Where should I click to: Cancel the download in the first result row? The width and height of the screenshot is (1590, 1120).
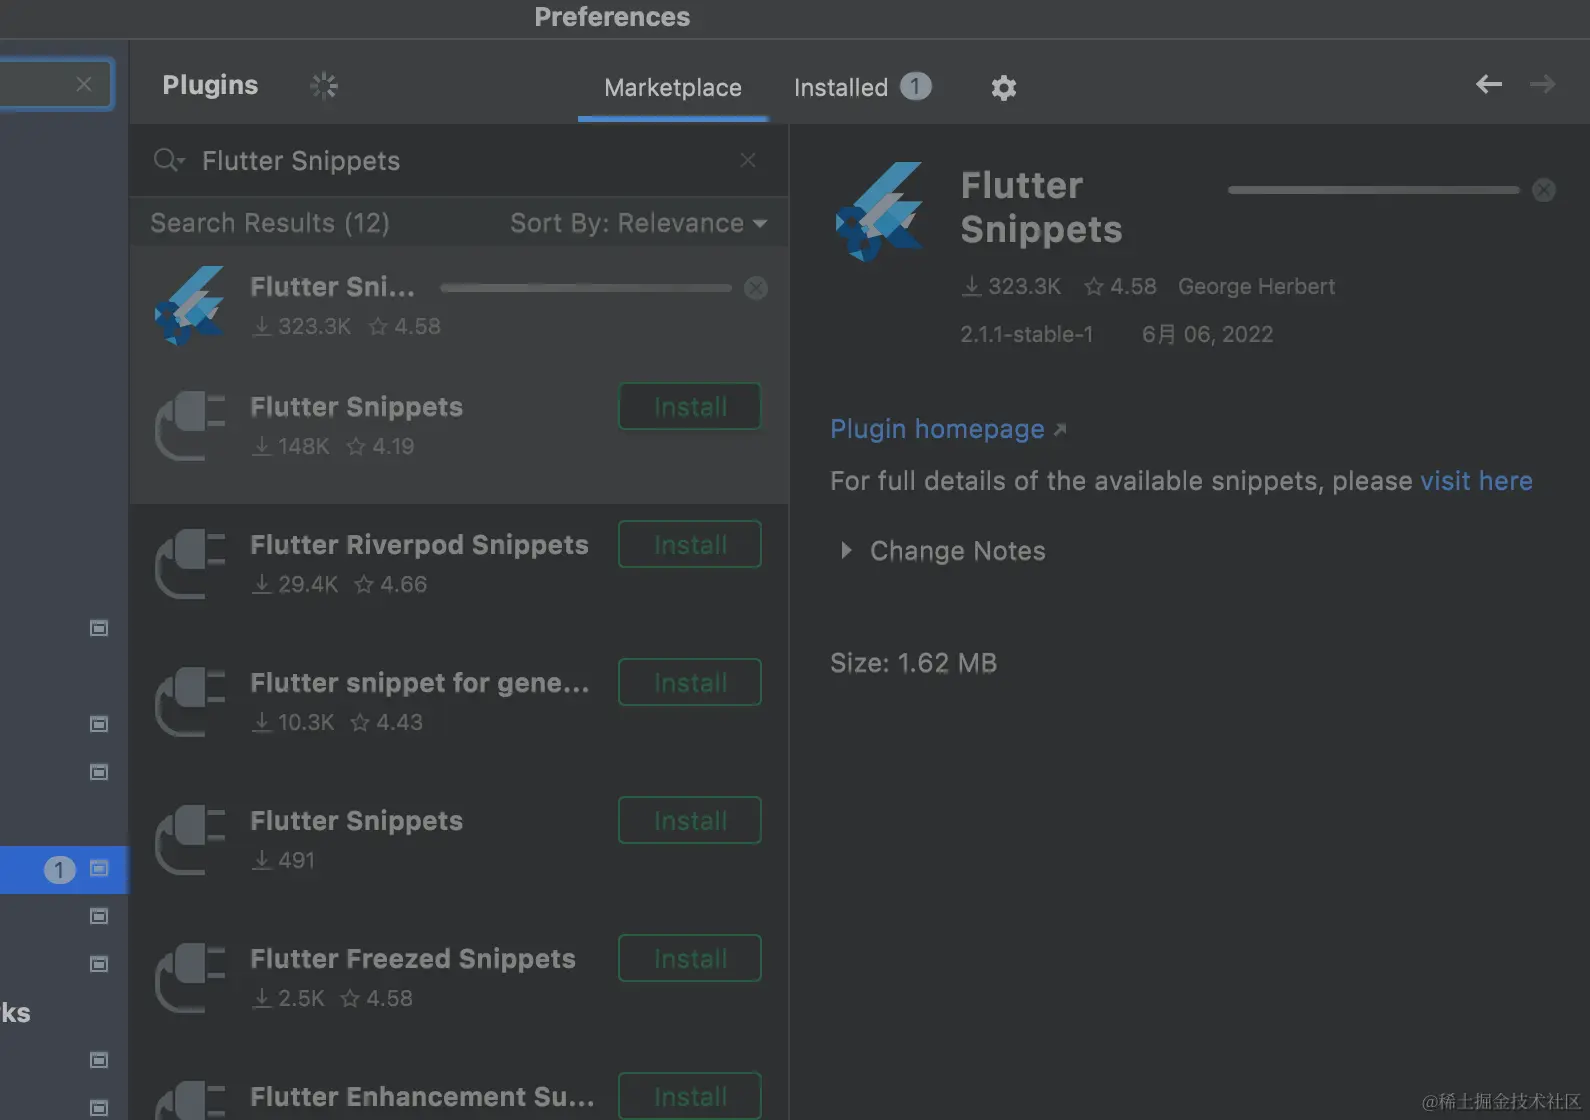click(x=756, y=288)
